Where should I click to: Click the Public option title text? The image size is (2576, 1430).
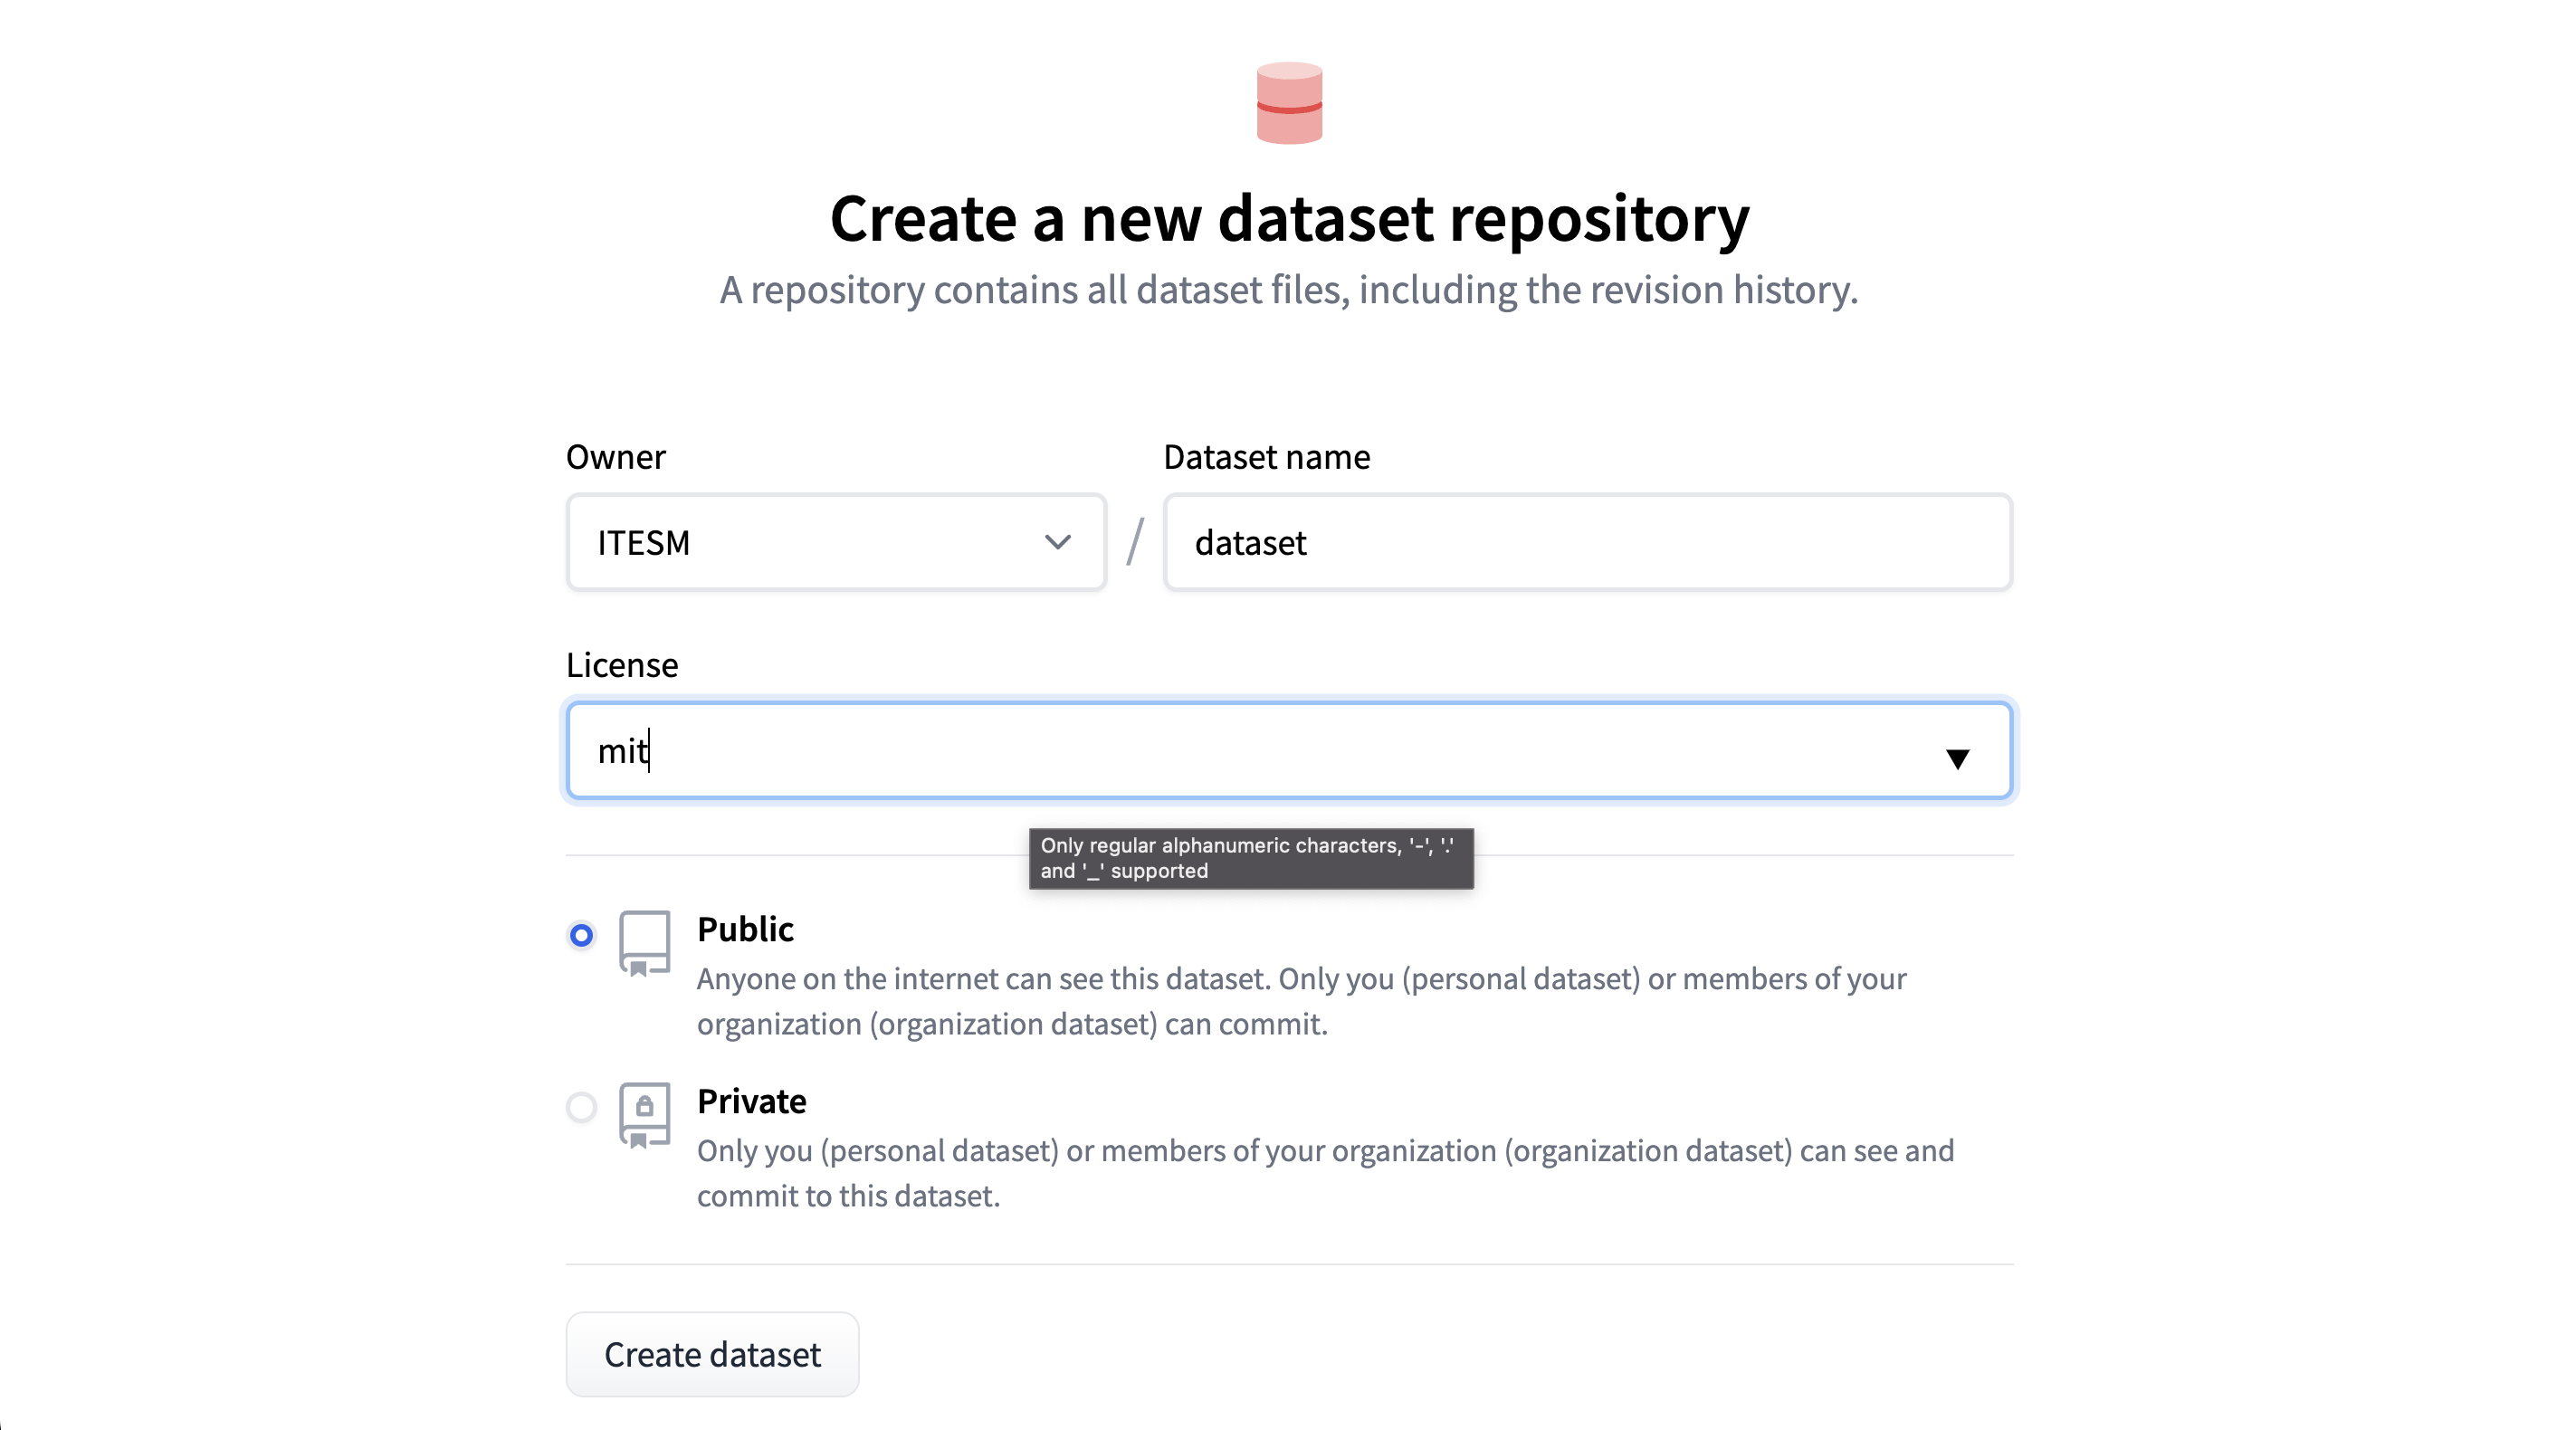[745, 929]
